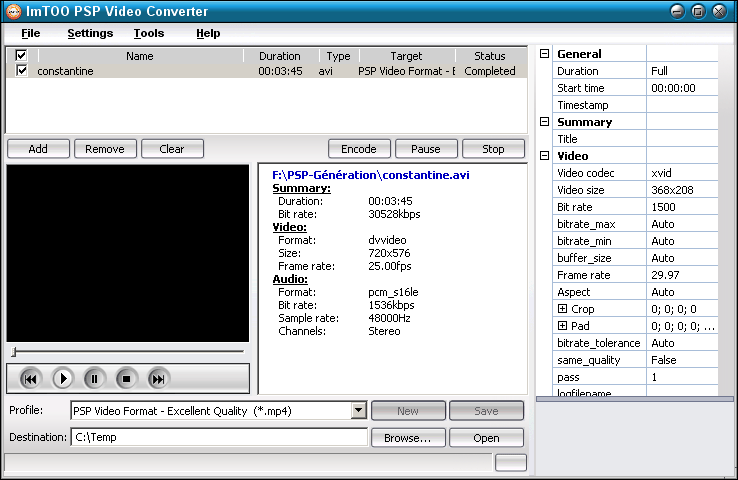Click the Stop encoding button
The image size is (738, 480).
(x=493, y=149)
